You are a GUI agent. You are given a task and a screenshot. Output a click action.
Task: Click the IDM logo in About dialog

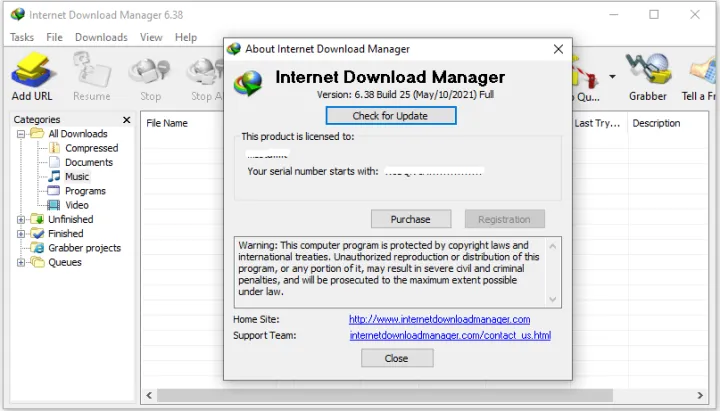pyautogui.click(x=248, y=83)
